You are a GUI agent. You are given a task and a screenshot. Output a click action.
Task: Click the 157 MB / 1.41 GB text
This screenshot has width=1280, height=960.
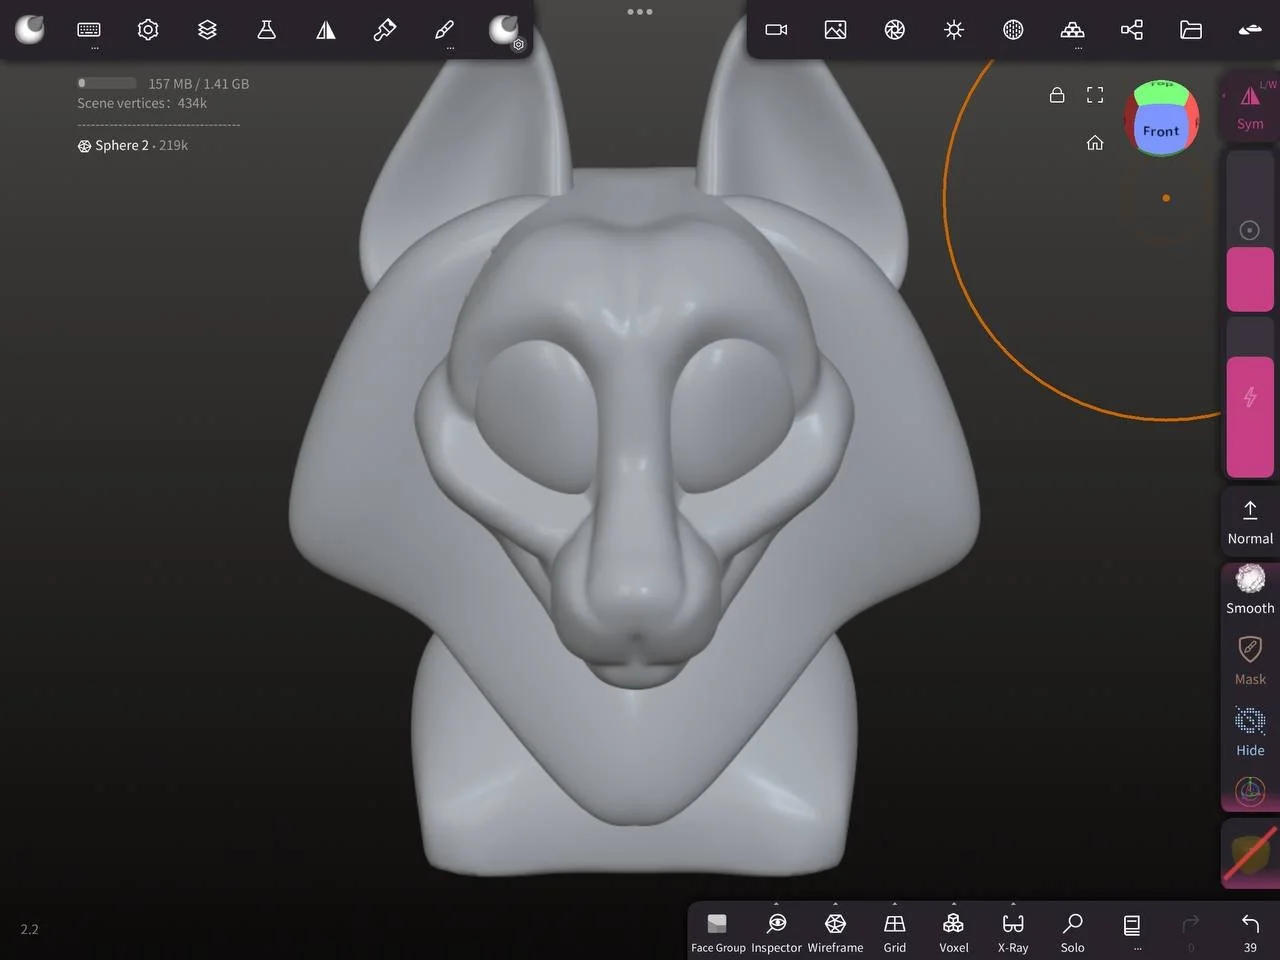coord(199,84)
